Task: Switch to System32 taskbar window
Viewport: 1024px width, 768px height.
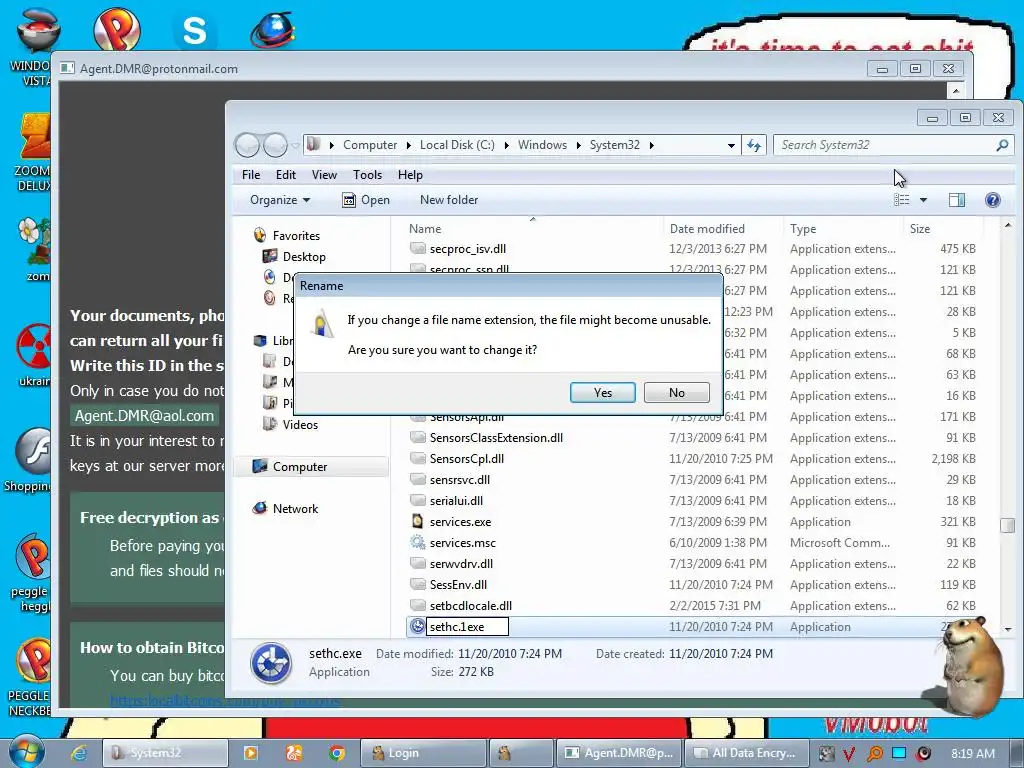Action: pos(165,753)
